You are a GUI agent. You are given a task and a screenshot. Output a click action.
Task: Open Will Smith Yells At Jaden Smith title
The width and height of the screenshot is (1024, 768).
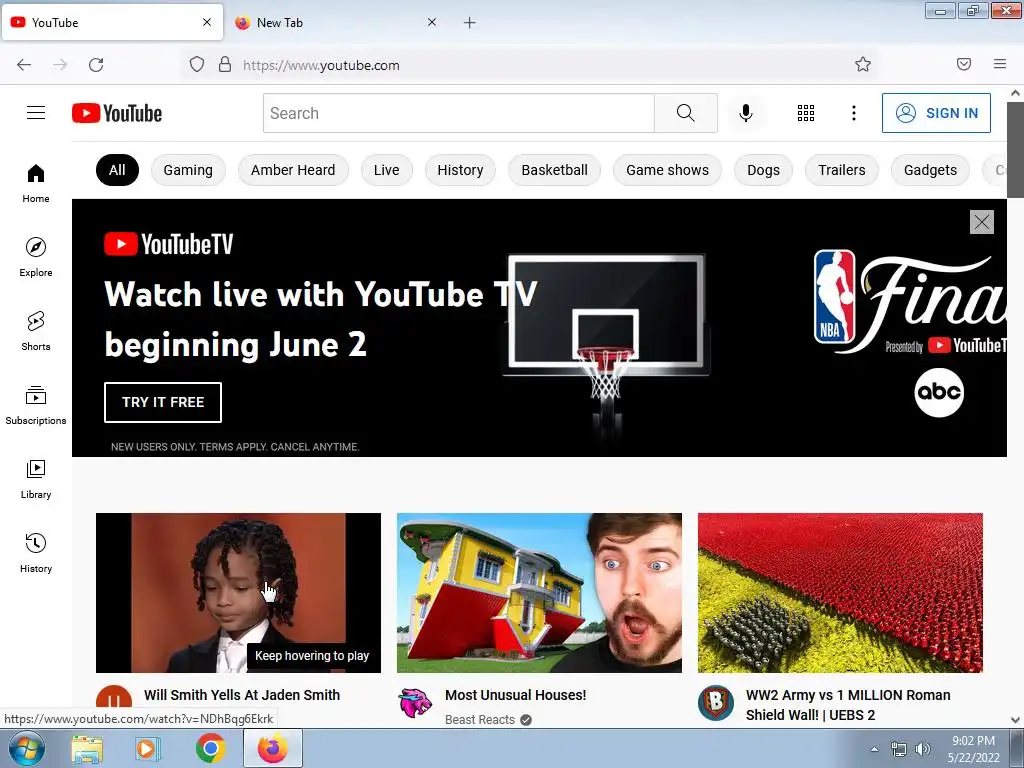tap(242, 695)
